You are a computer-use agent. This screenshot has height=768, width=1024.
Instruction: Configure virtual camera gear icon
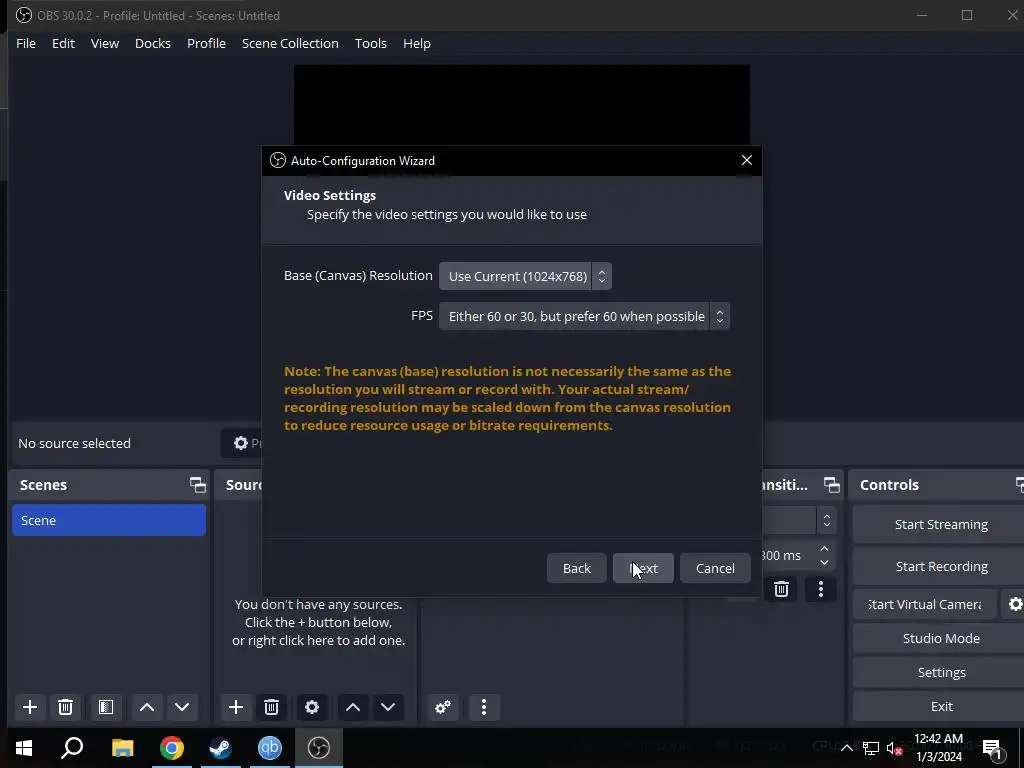(x=1014, y=604)
